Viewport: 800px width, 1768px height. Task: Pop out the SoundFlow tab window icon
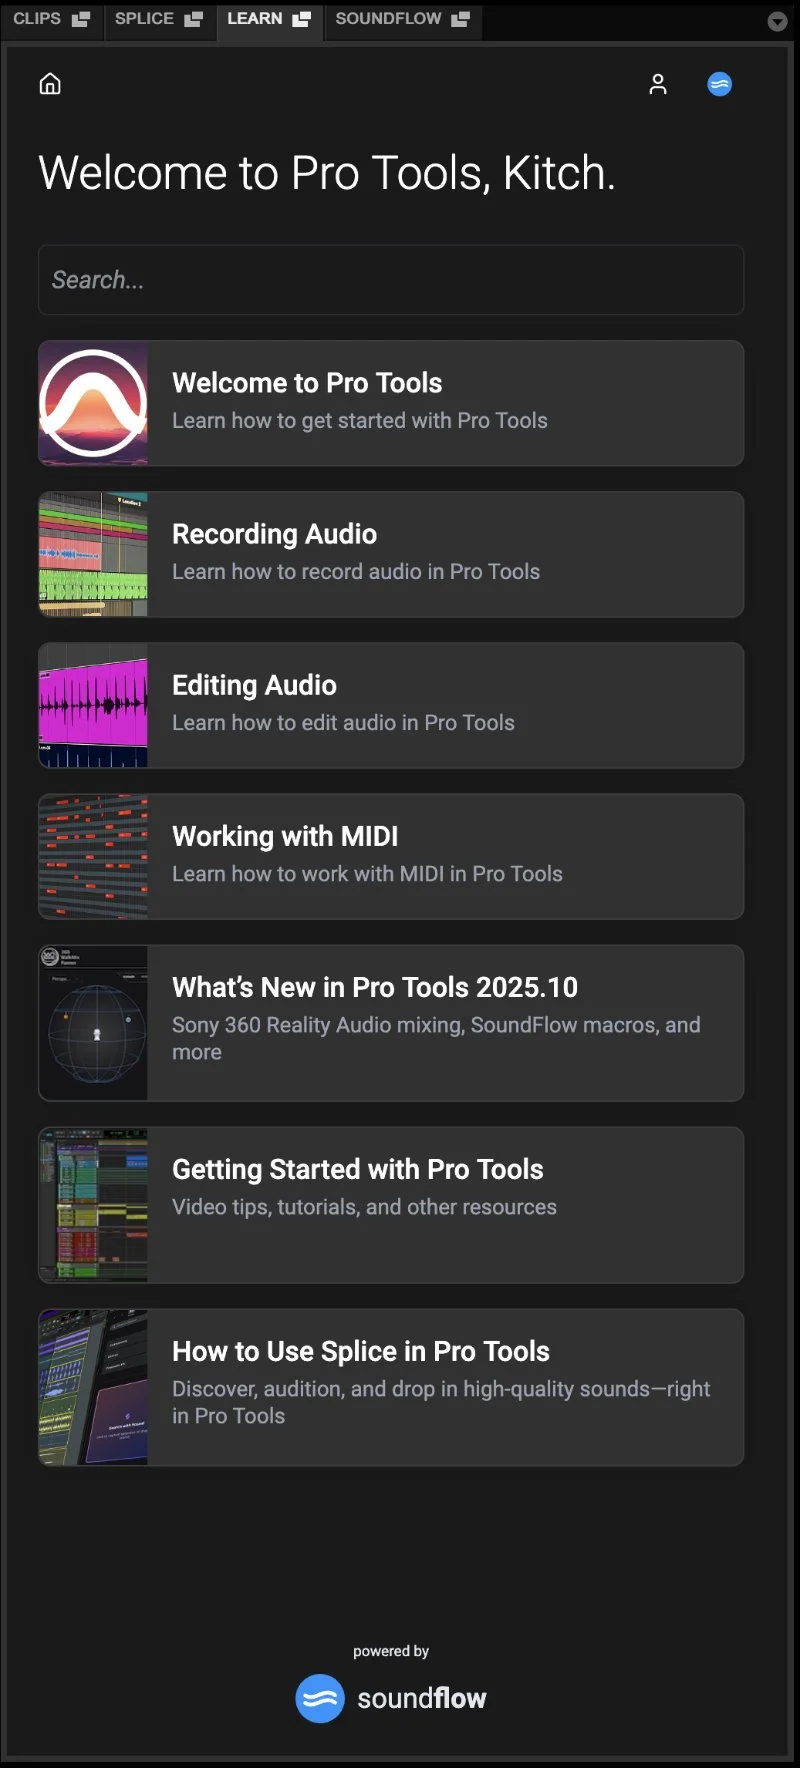[460, 19]
